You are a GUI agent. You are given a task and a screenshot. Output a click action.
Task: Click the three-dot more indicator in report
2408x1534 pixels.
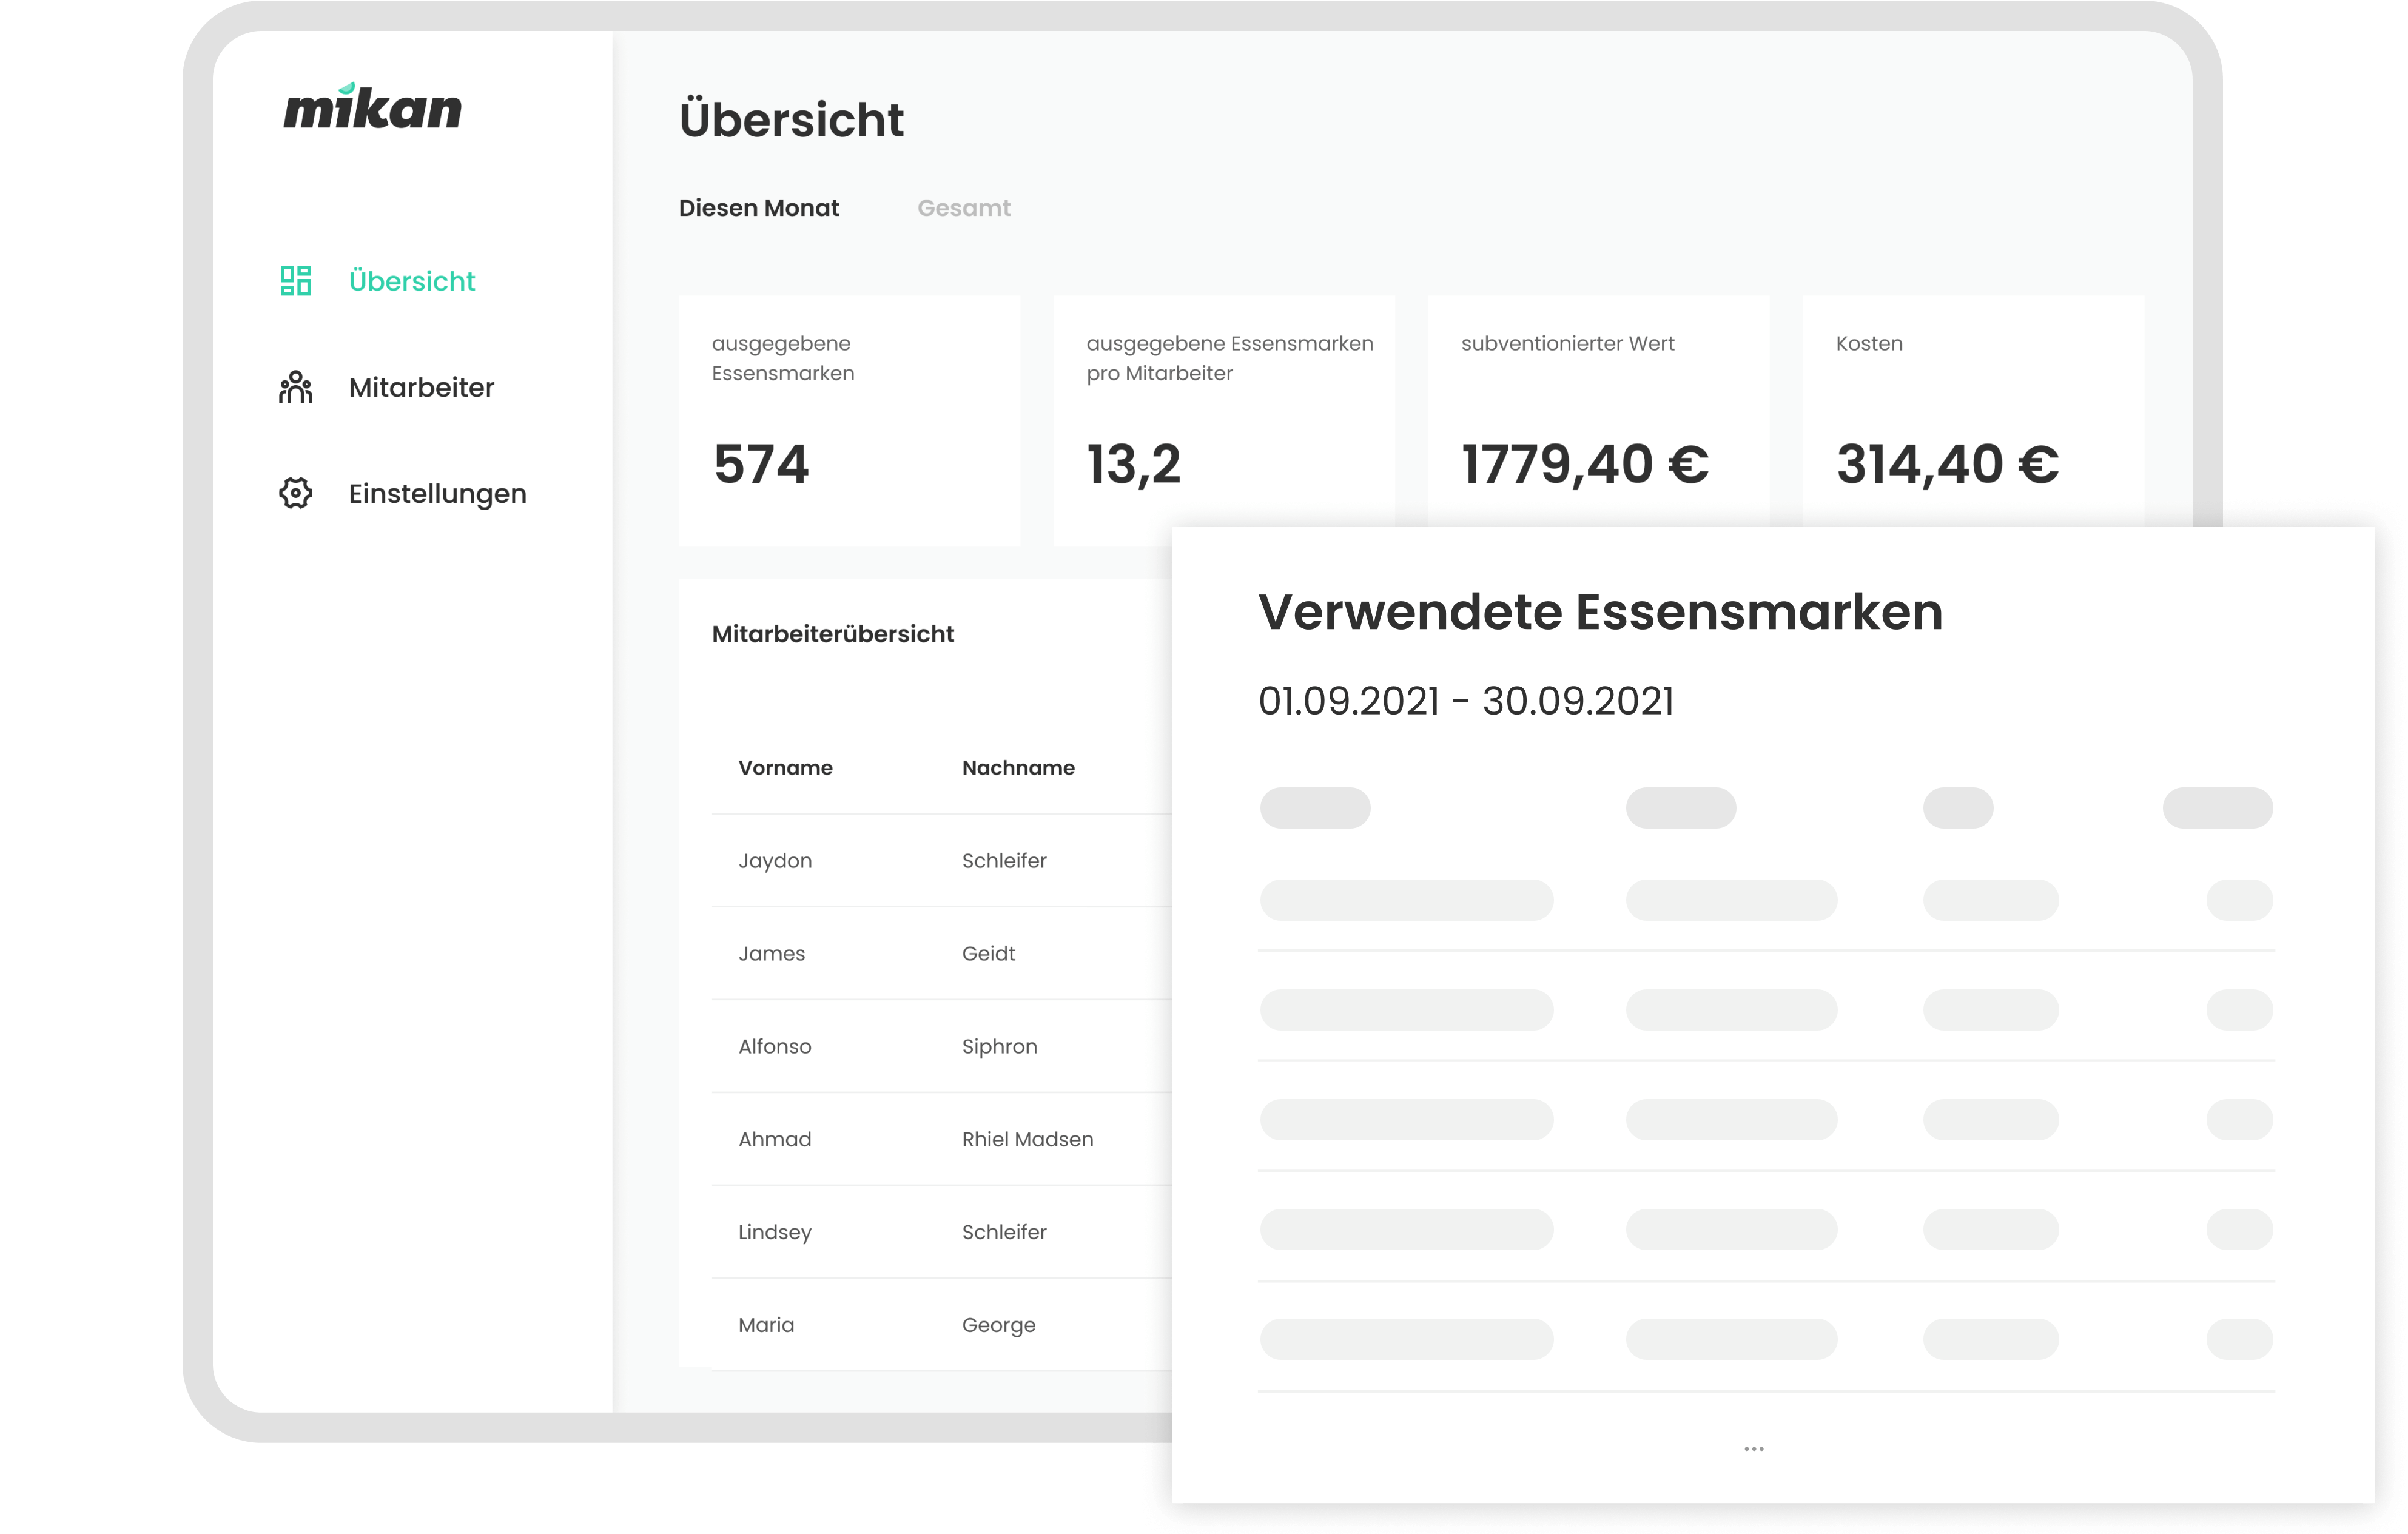click(x=1754, y=1449)
